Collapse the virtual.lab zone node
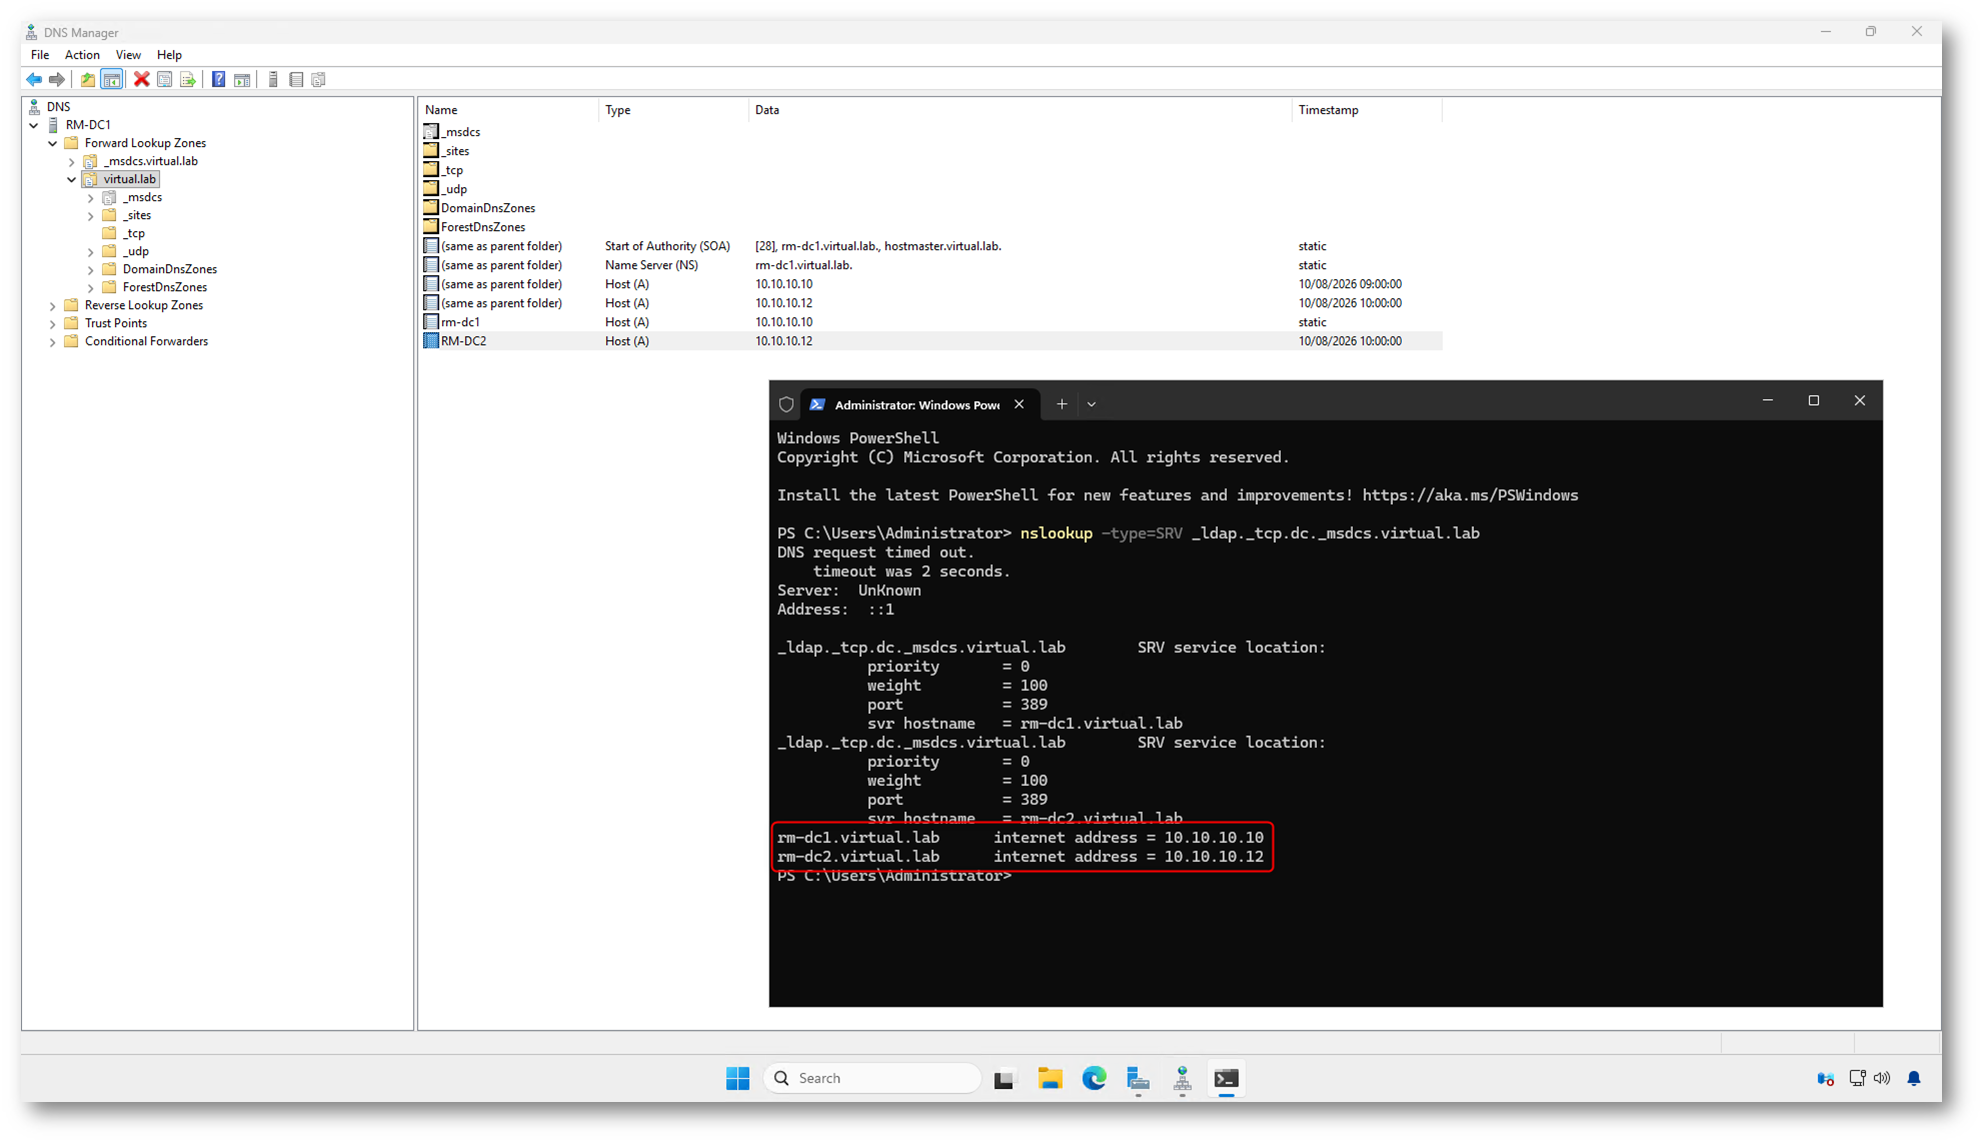 [72, 179]
